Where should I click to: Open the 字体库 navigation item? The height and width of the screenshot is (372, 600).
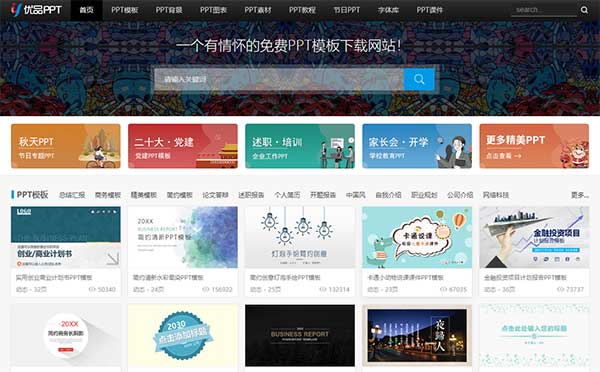pos(388,10)
